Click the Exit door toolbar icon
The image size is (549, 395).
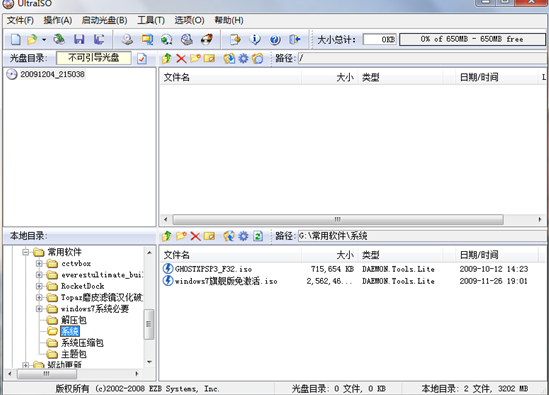coord(295,39)
